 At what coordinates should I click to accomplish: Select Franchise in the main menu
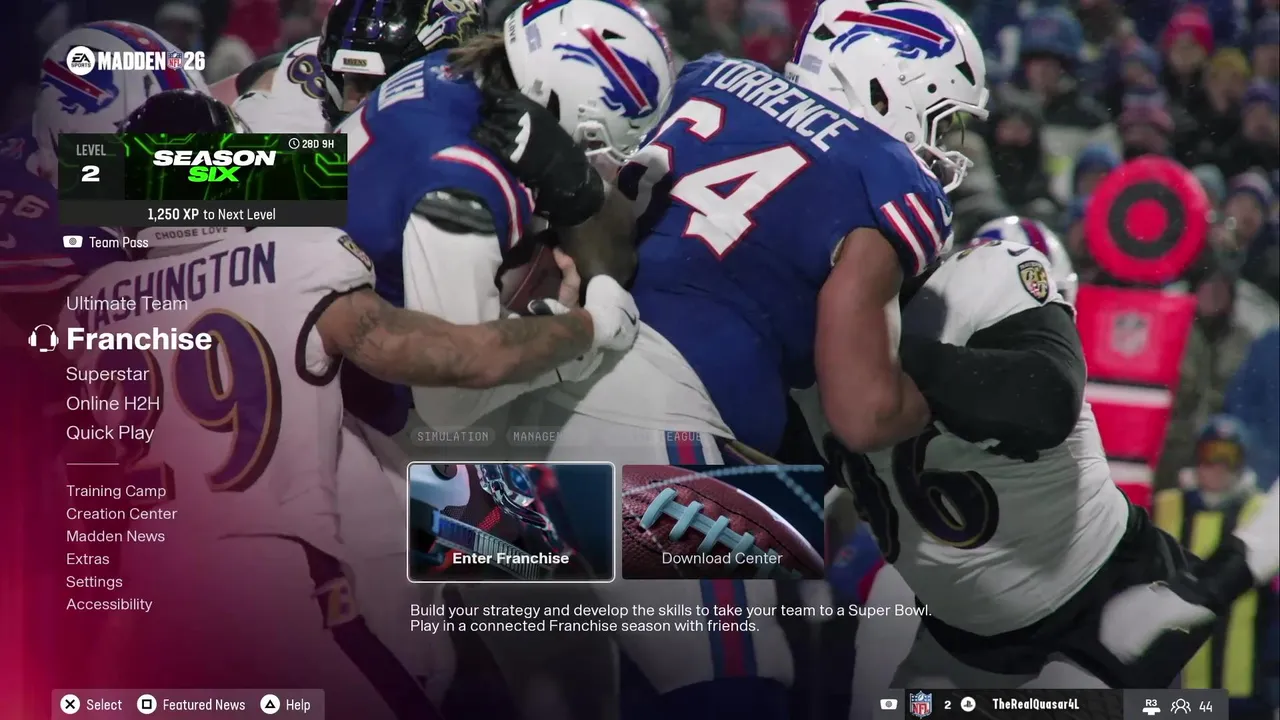139,339
